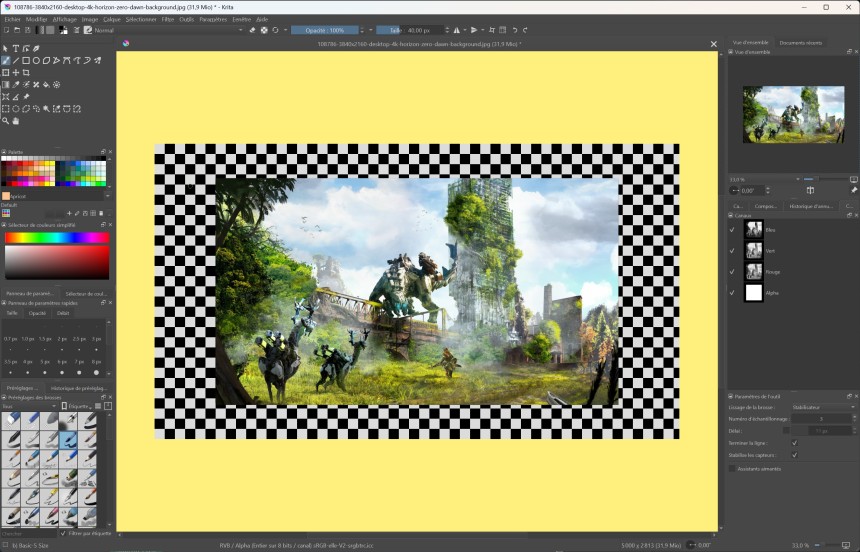The height and width of the screenshot is (552, 860).
Task: Select the Rectangle shape tool
Action: (x=26, y=60)
